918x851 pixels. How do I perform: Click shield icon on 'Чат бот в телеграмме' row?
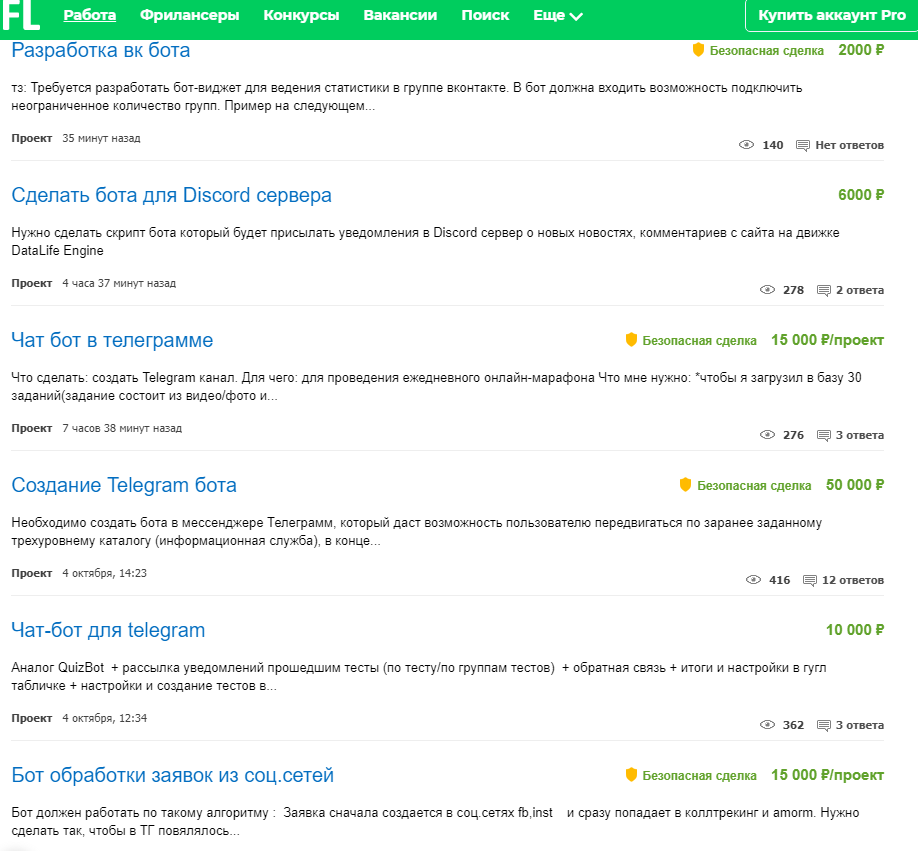[631, 339]
